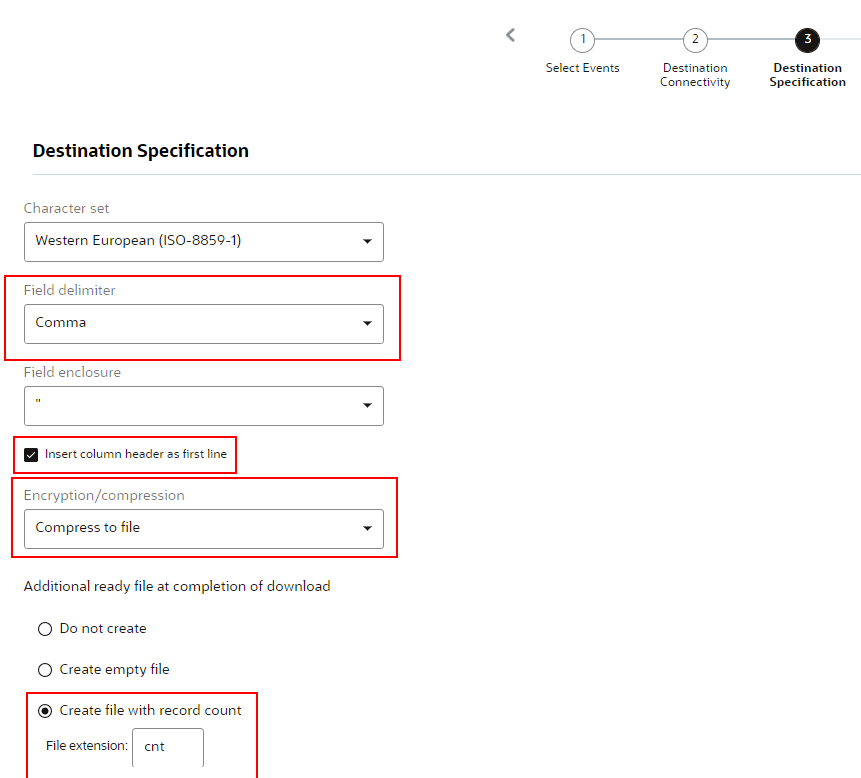Click the Destination Connectivity step label
This screenshot has height=778, width=861.
tap(695, 75)
